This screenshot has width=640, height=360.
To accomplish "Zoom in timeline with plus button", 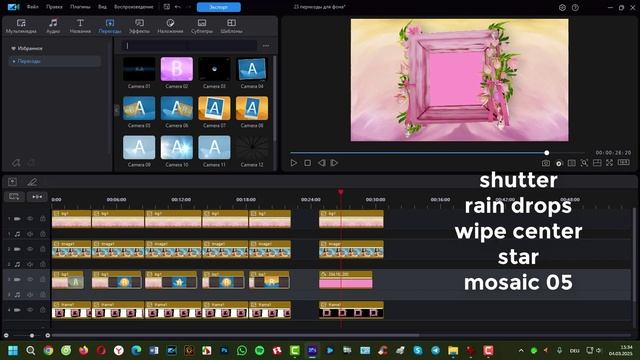I will [48, 336].
